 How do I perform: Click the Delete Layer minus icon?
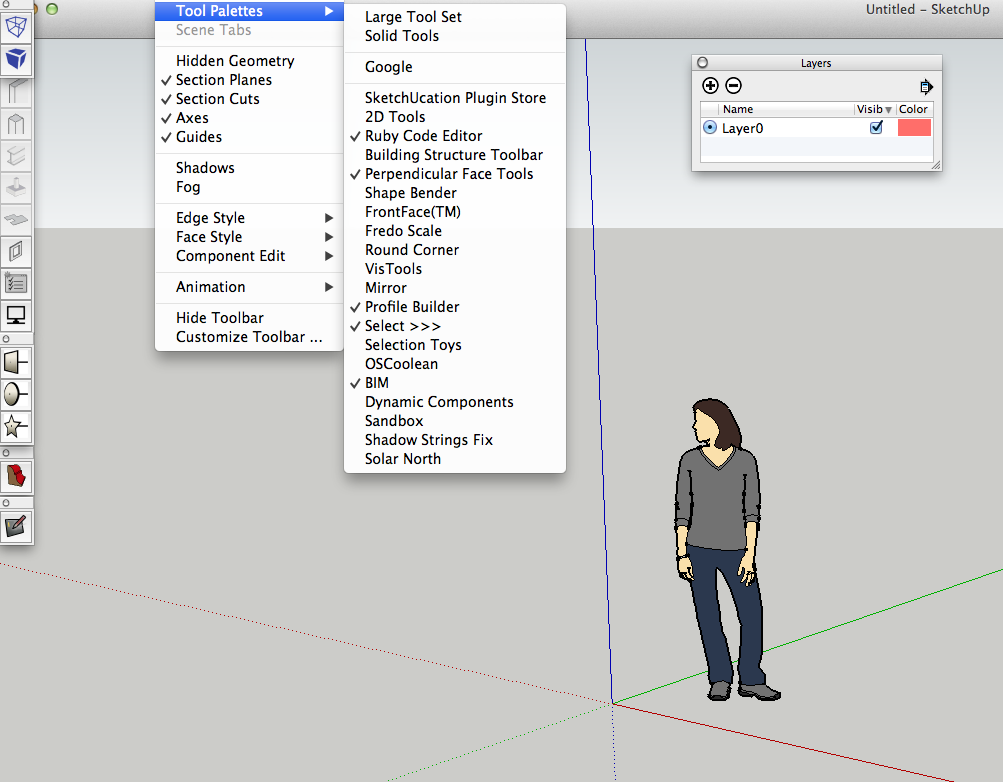point(733,87)
